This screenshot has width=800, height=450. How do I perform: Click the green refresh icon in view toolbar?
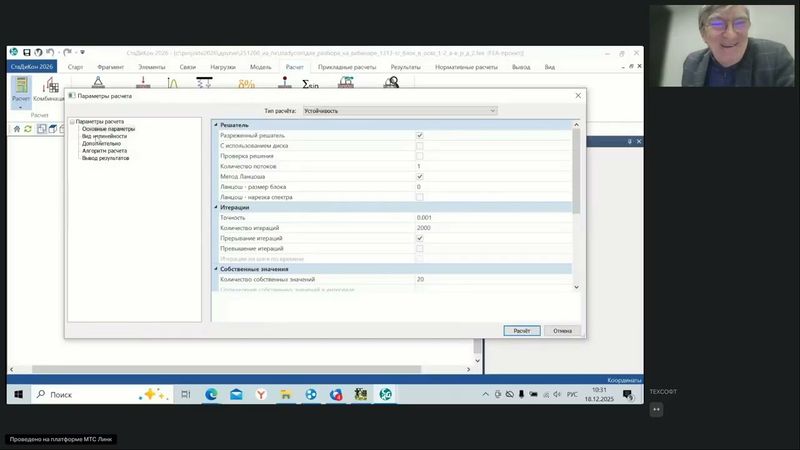[x=28, y=129]
